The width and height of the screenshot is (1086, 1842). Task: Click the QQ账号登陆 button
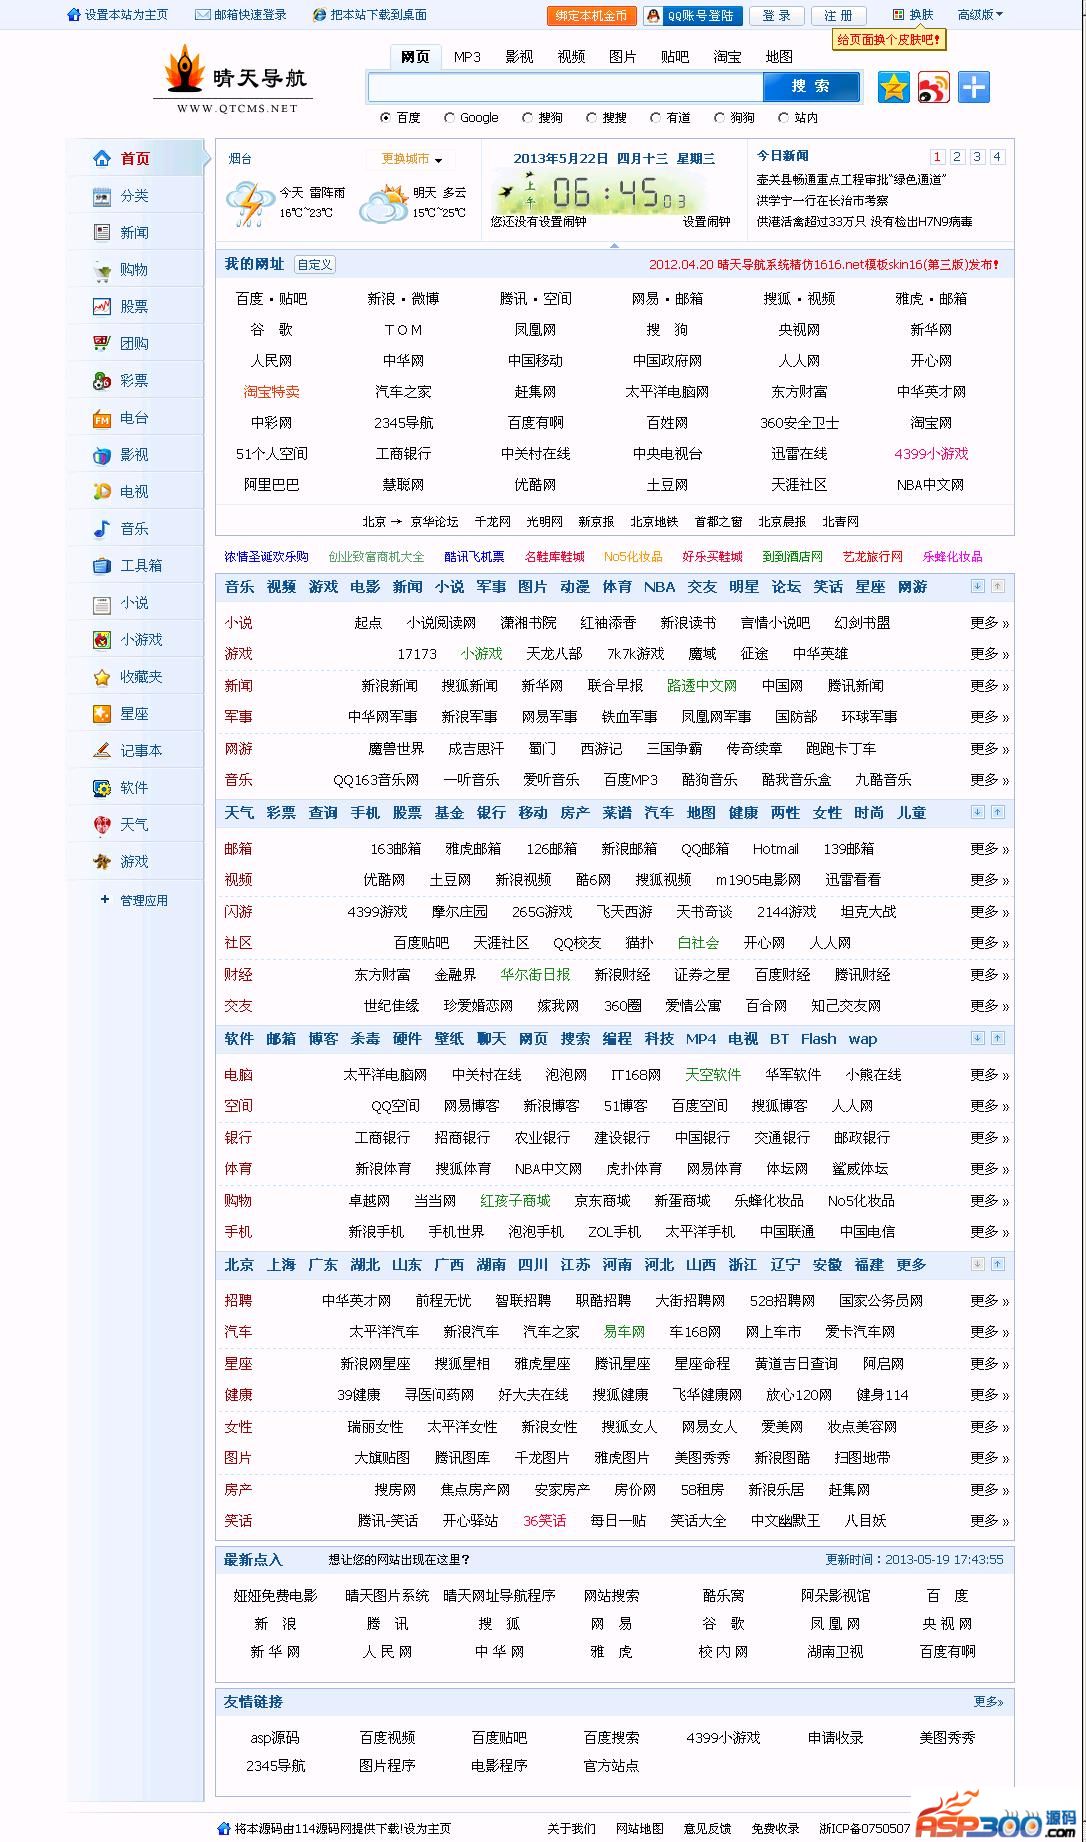692,15
